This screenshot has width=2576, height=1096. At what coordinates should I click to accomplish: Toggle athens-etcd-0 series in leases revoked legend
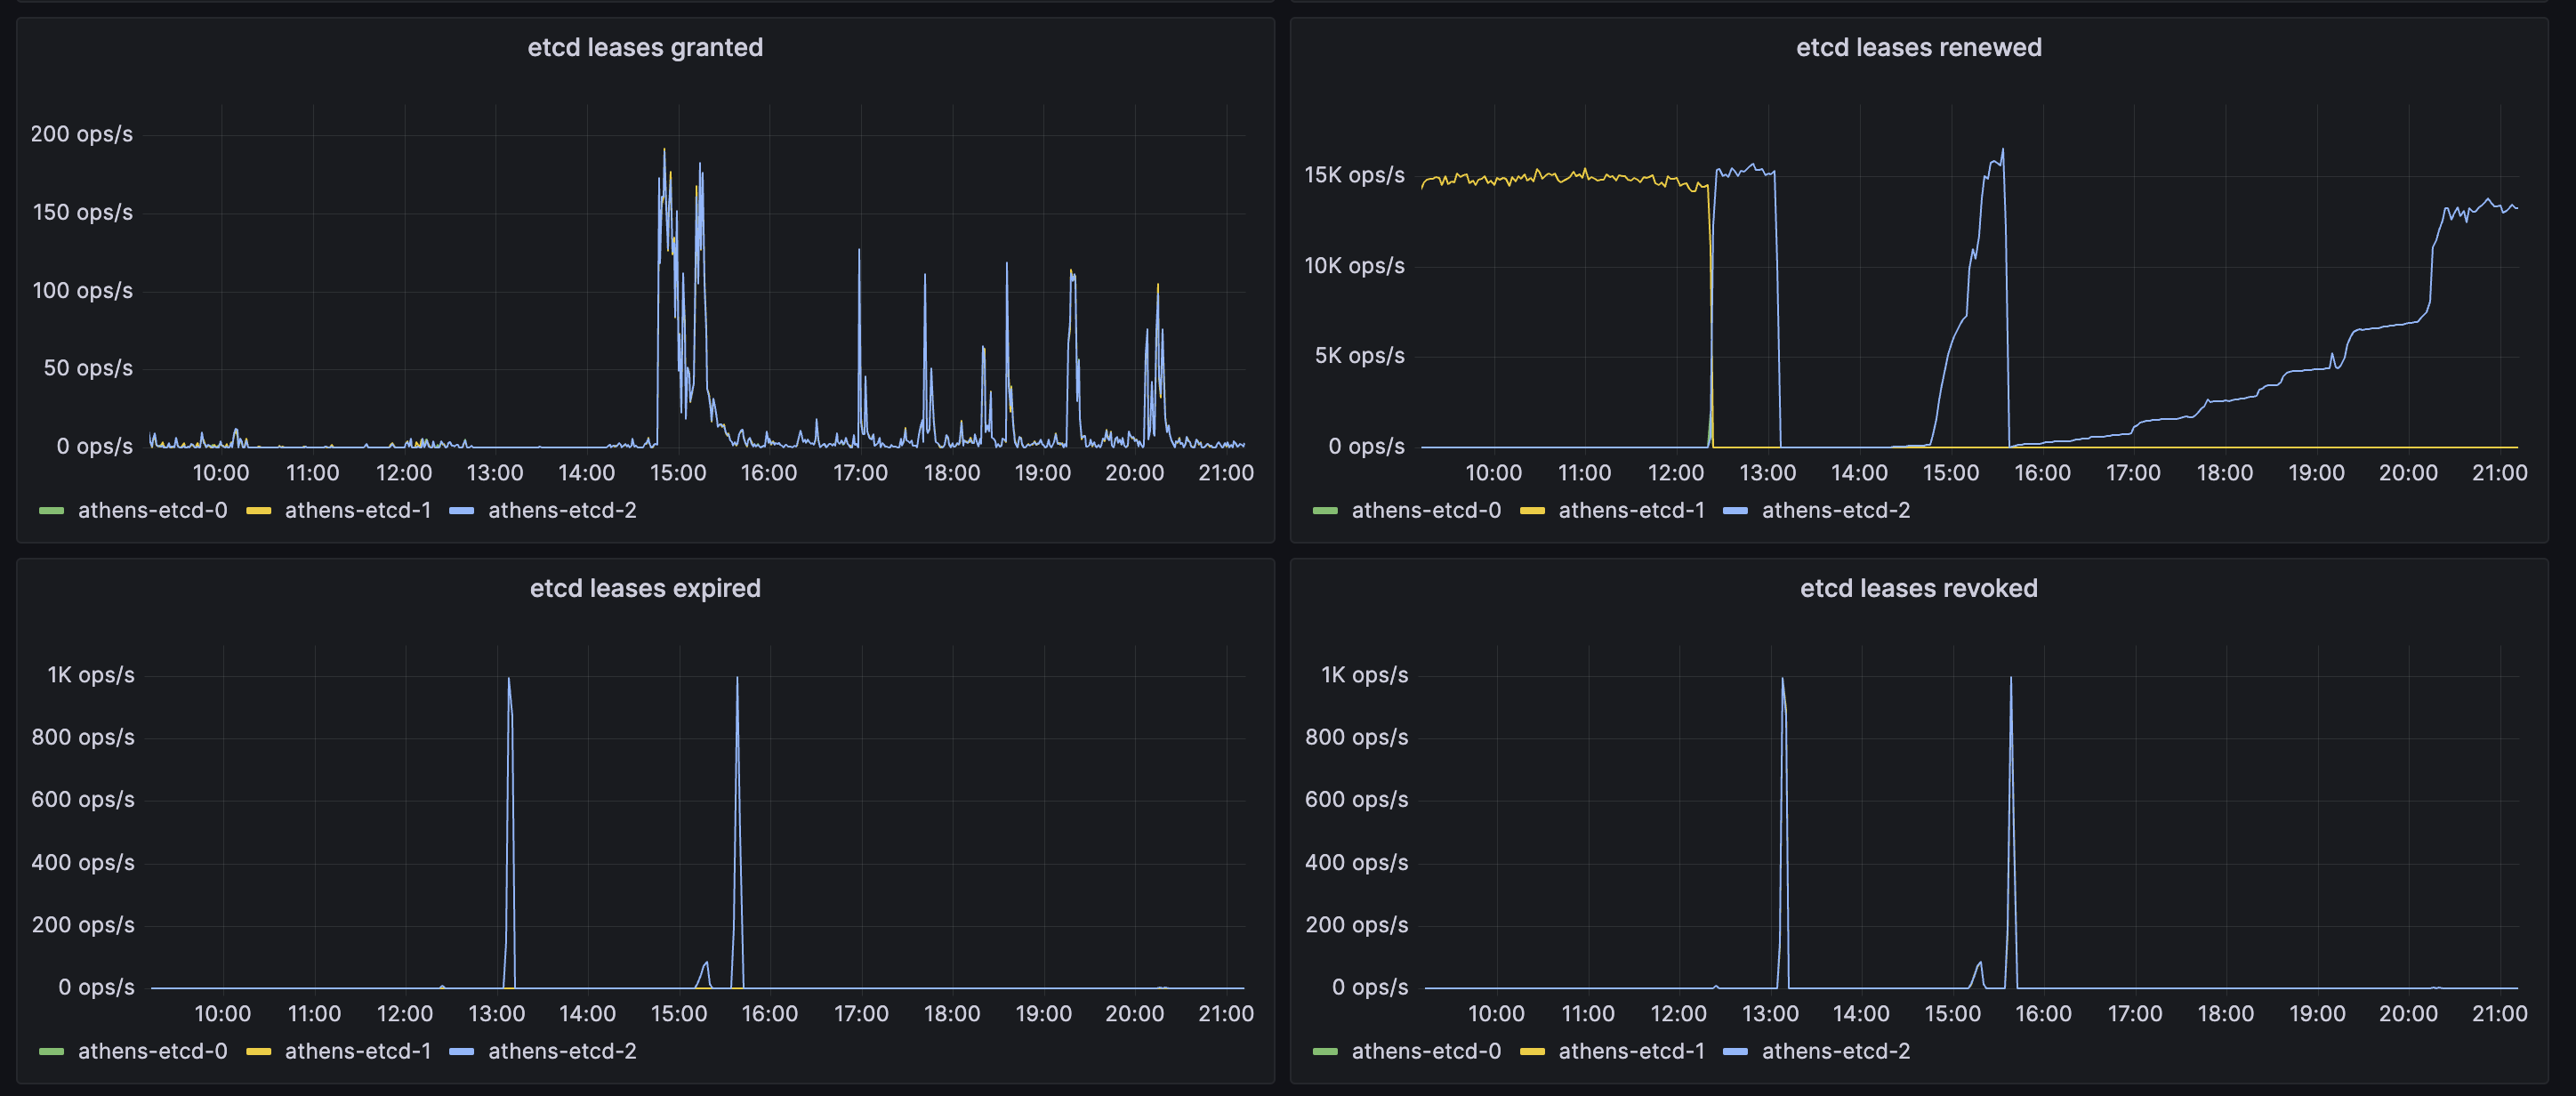coord(1426,1051)
